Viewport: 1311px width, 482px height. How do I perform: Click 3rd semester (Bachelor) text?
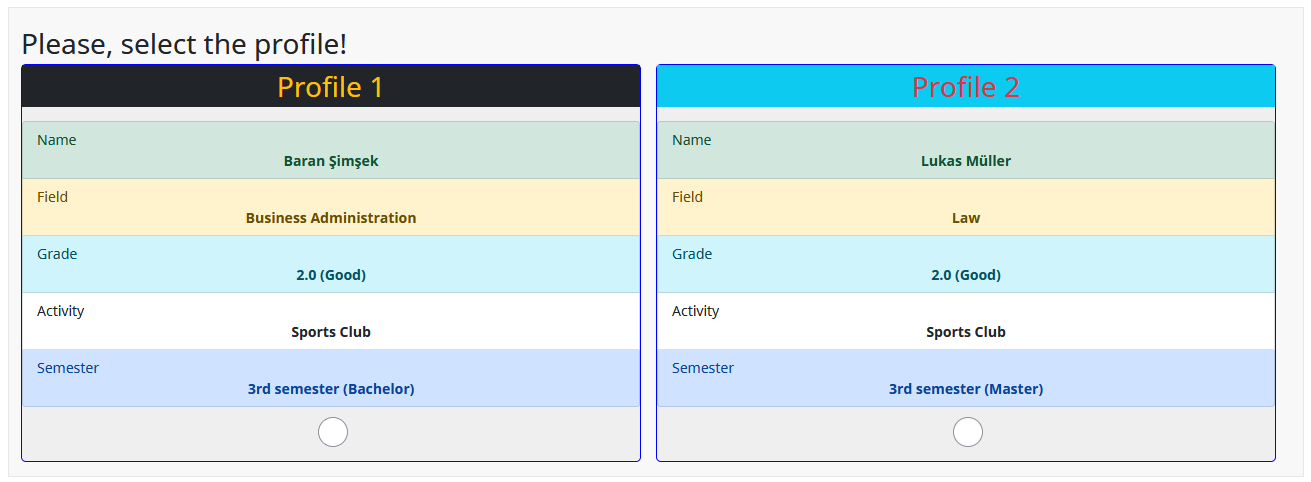point(331,389)
